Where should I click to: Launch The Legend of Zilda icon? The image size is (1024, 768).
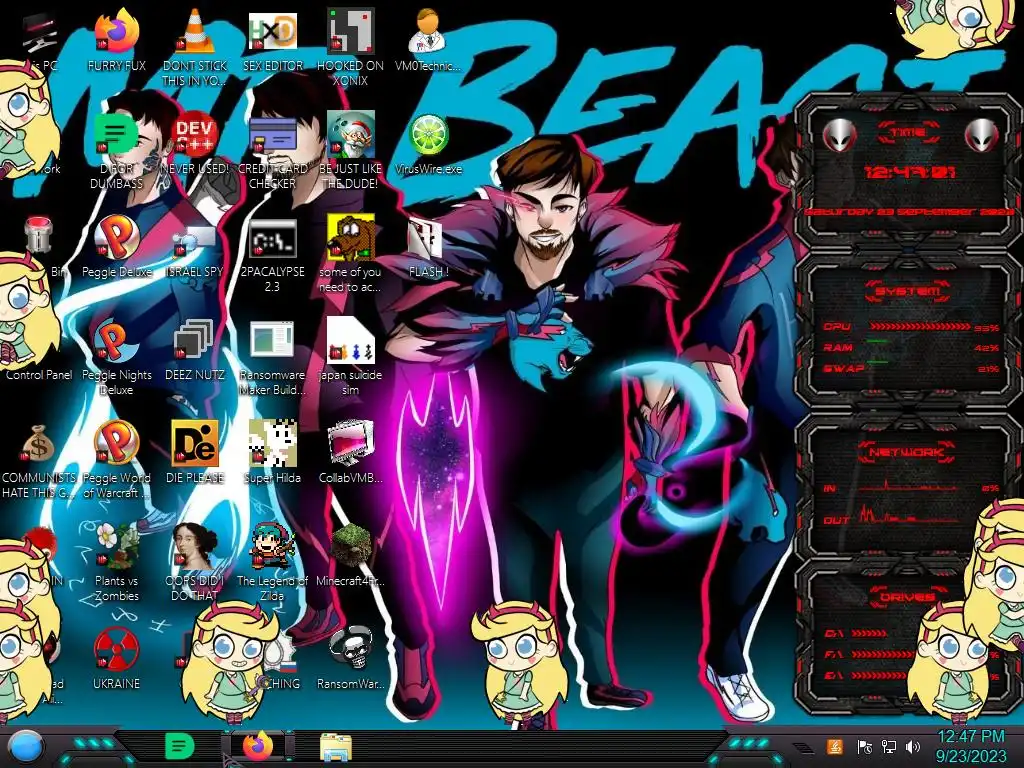point(272,546)
